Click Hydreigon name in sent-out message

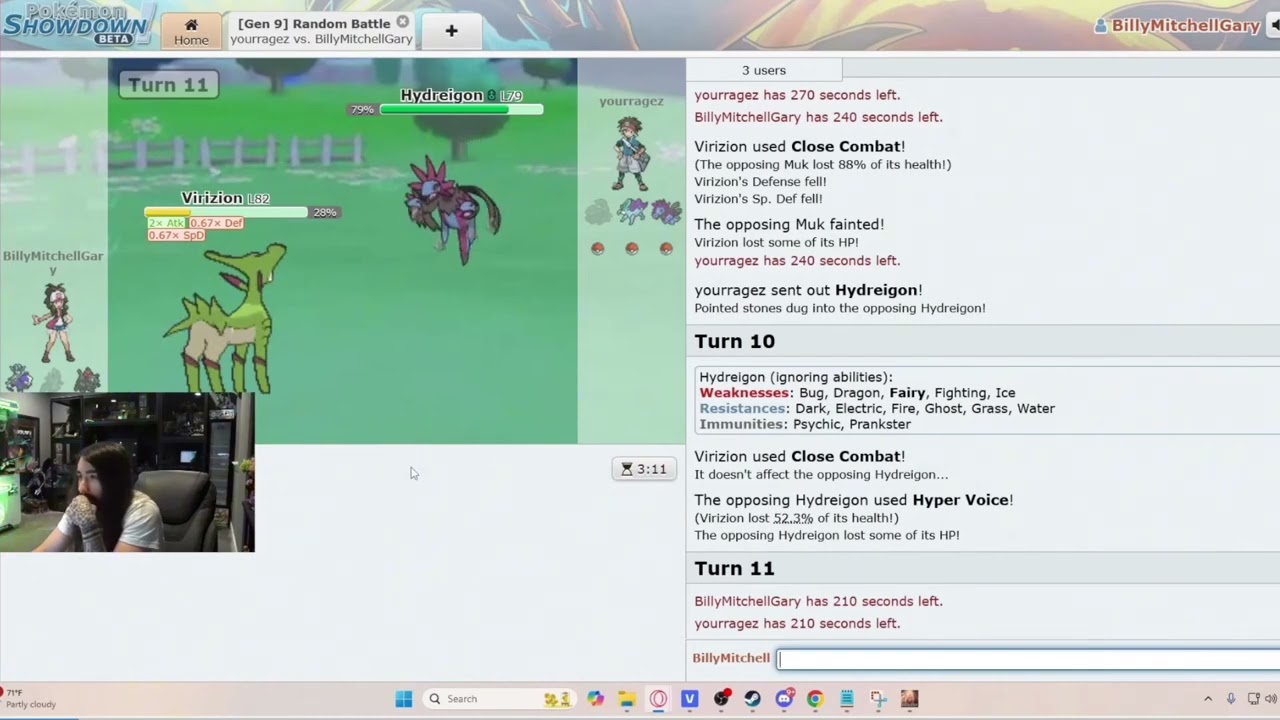click(x=876, y=290)
